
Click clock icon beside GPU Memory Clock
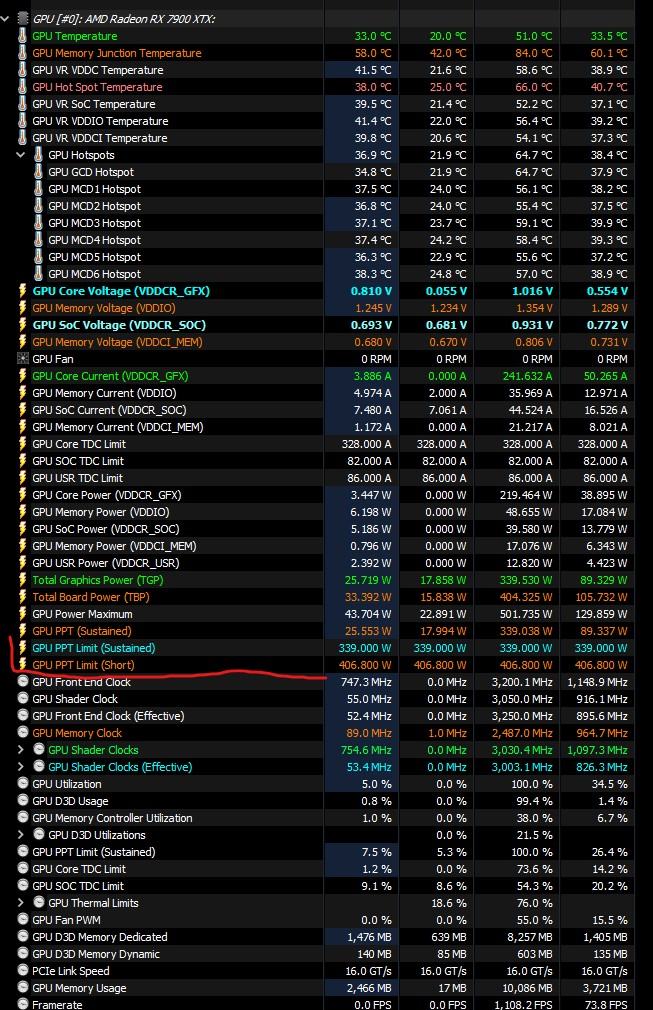23,733
